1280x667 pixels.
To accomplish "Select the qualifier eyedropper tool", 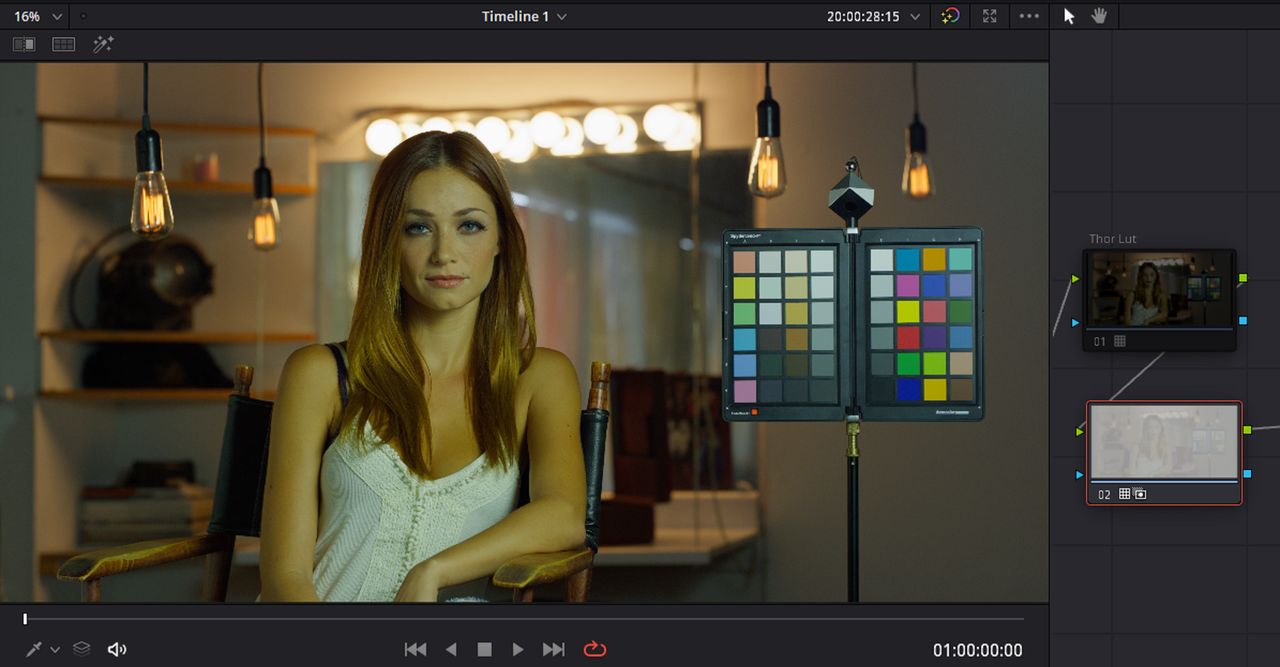I will [34, 649].
